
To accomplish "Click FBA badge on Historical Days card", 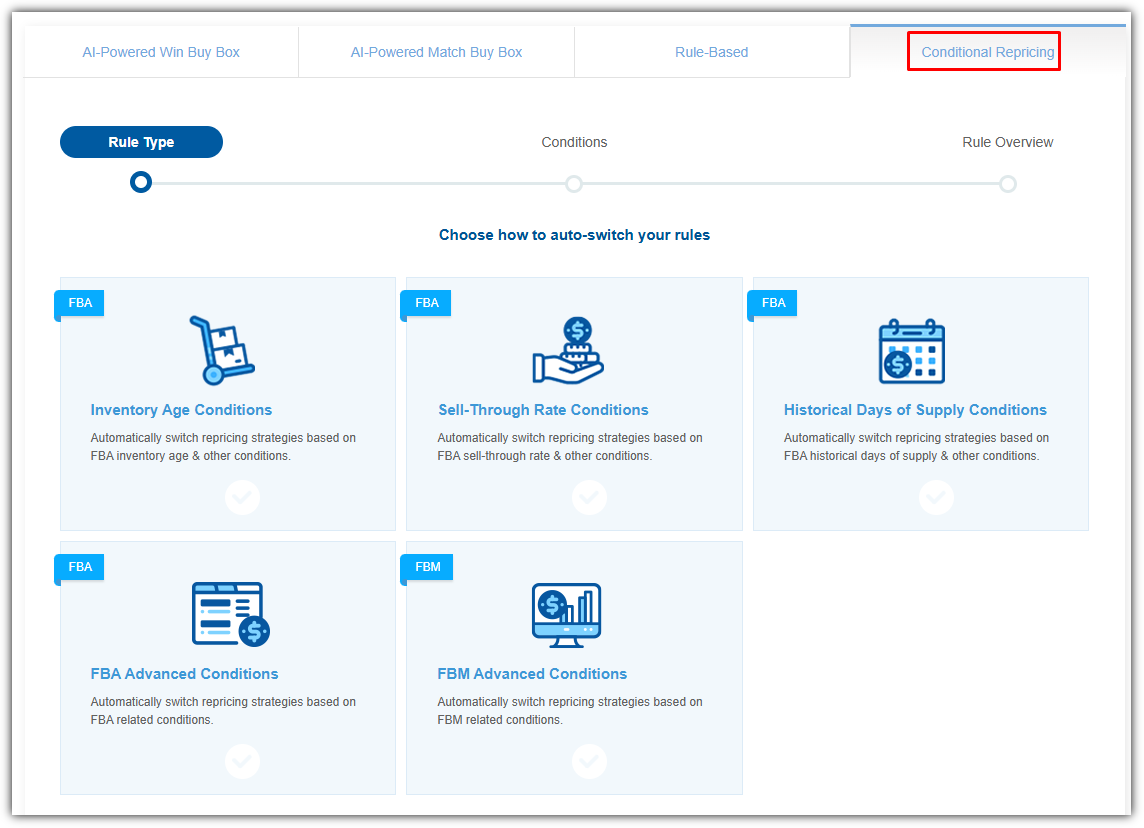I will coord(773,303).
